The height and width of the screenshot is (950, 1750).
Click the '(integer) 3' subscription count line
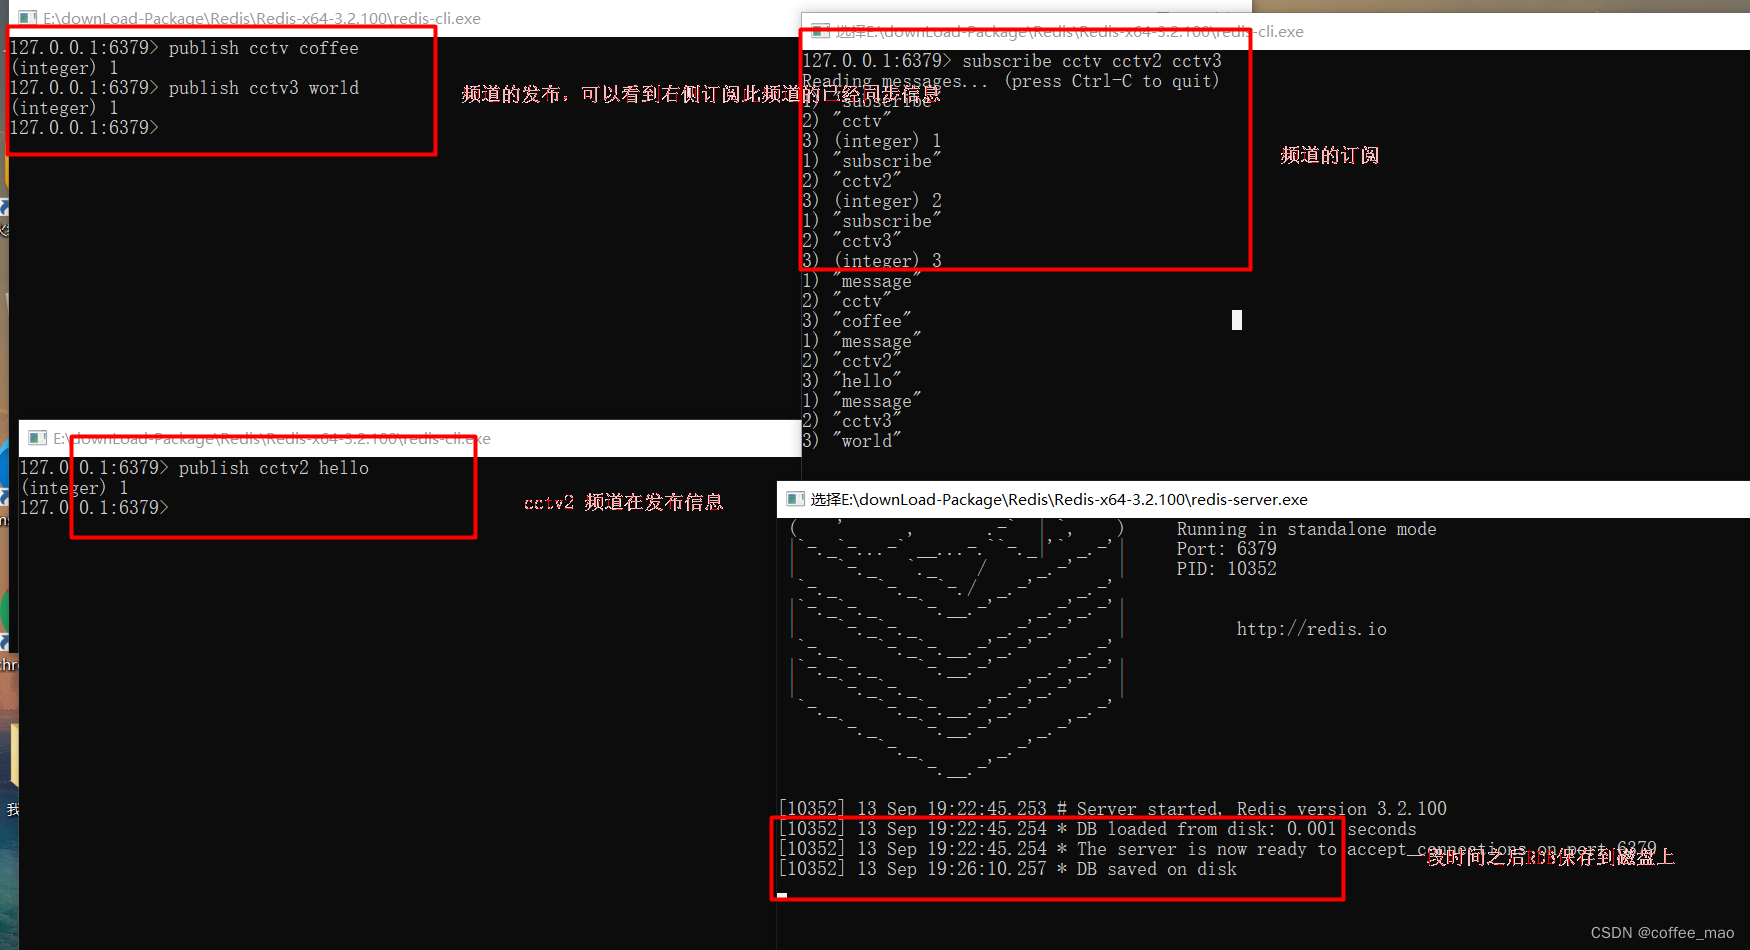click(x=872, y=261)
